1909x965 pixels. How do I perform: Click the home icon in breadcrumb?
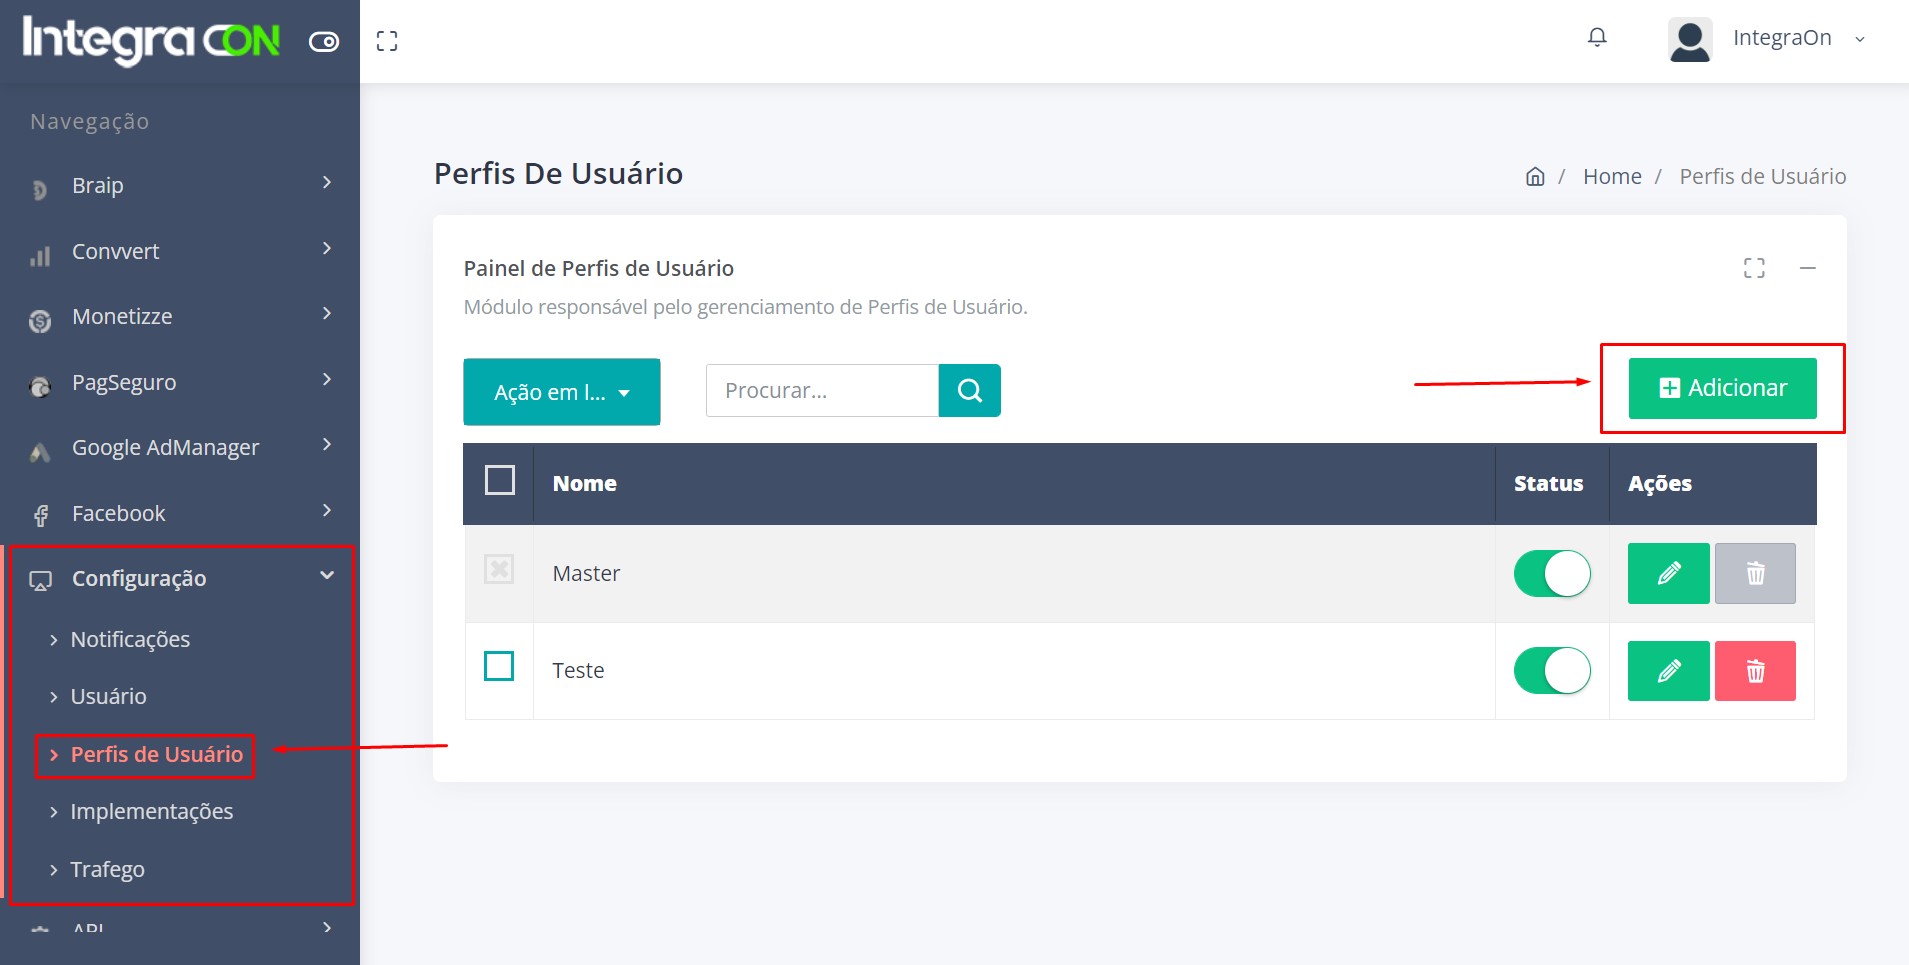click(x=1535, y=177)
